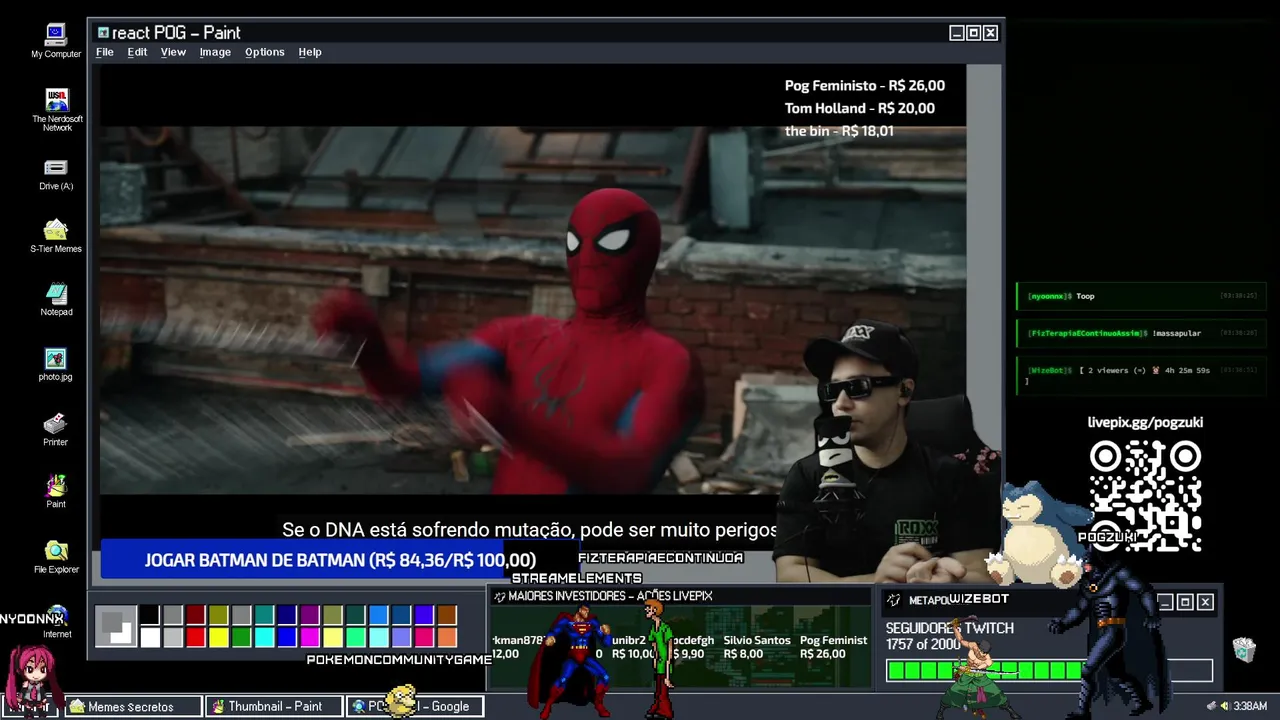Viewport: 1280px width, 720px height.
Task: Click the 3:38AM system clock
Action: [x=1250, y=706]
